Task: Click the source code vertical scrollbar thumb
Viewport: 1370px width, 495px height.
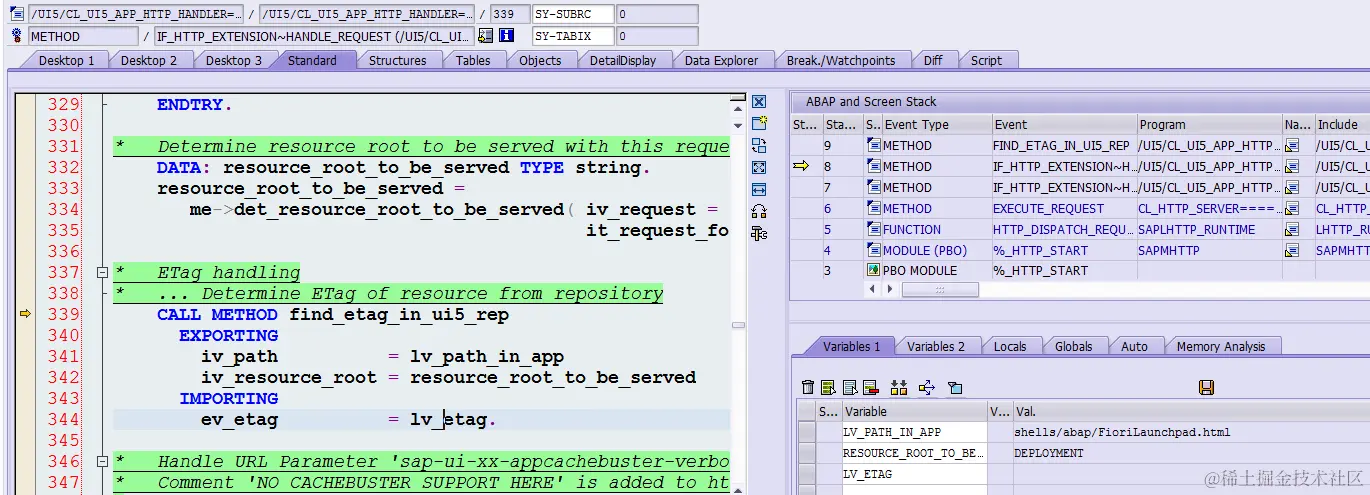Action: coord(738,326)
